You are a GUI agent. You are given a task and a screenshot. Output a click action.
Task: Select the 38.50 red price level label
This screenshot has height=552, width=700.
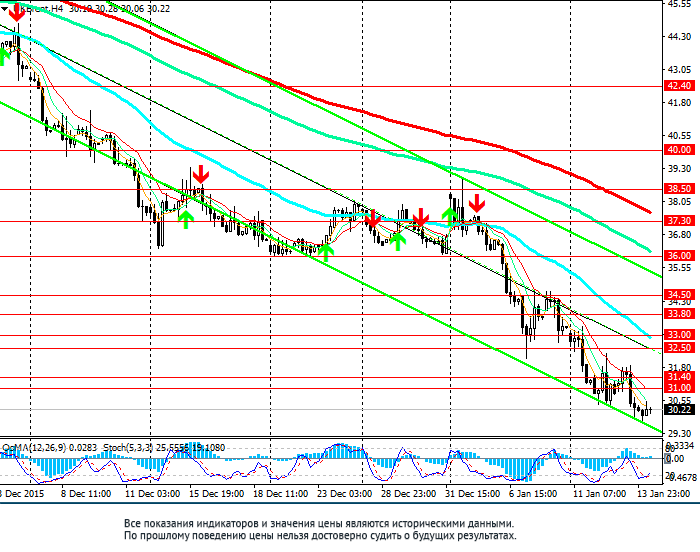[x=679, y=188]
